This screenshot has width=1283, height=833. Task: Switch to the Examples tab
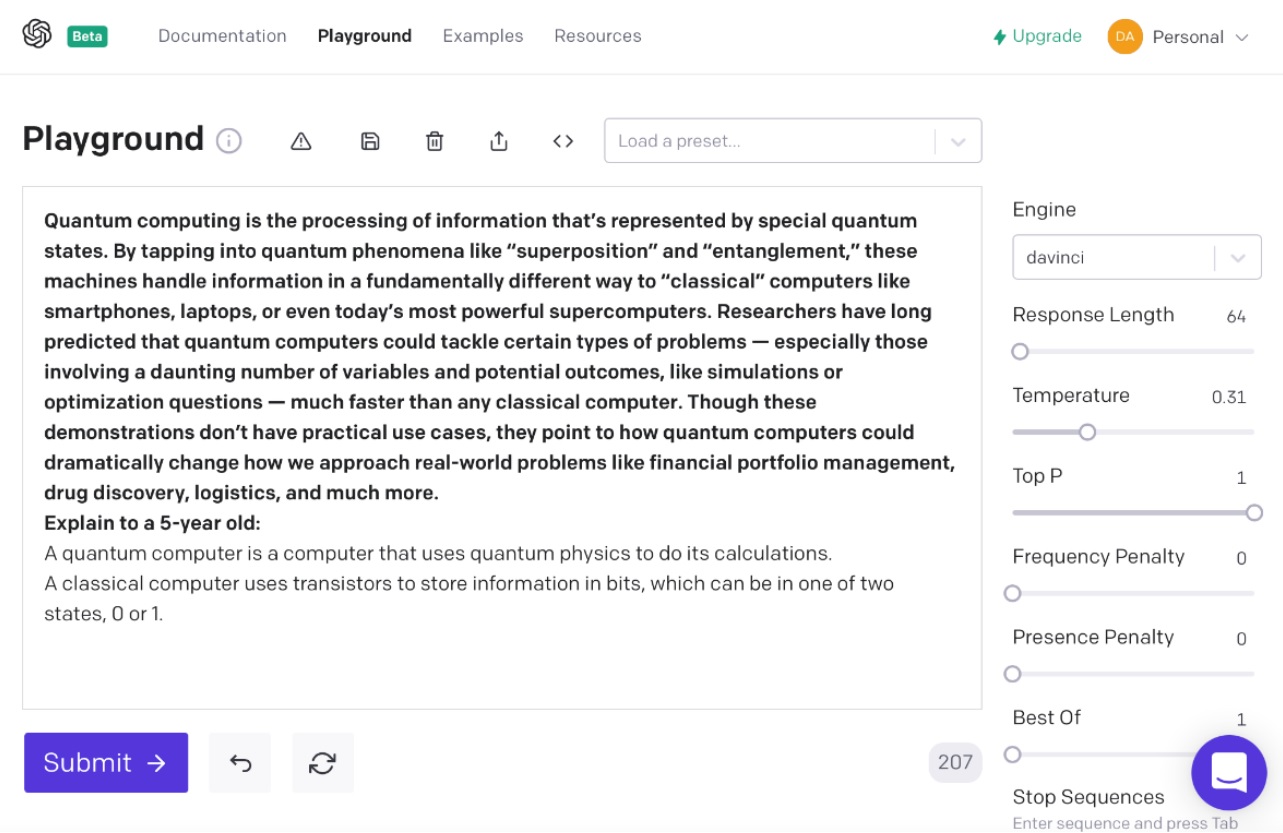pyautogui.click(x=483, y=36)
